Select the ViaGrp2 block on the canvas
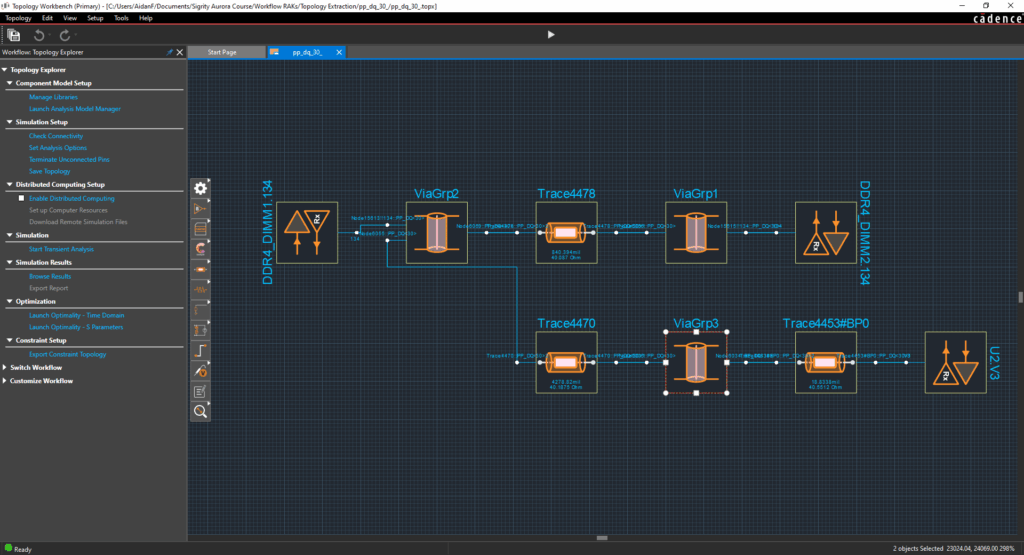This screenshot has width=1024, height=555. (437, 232)
